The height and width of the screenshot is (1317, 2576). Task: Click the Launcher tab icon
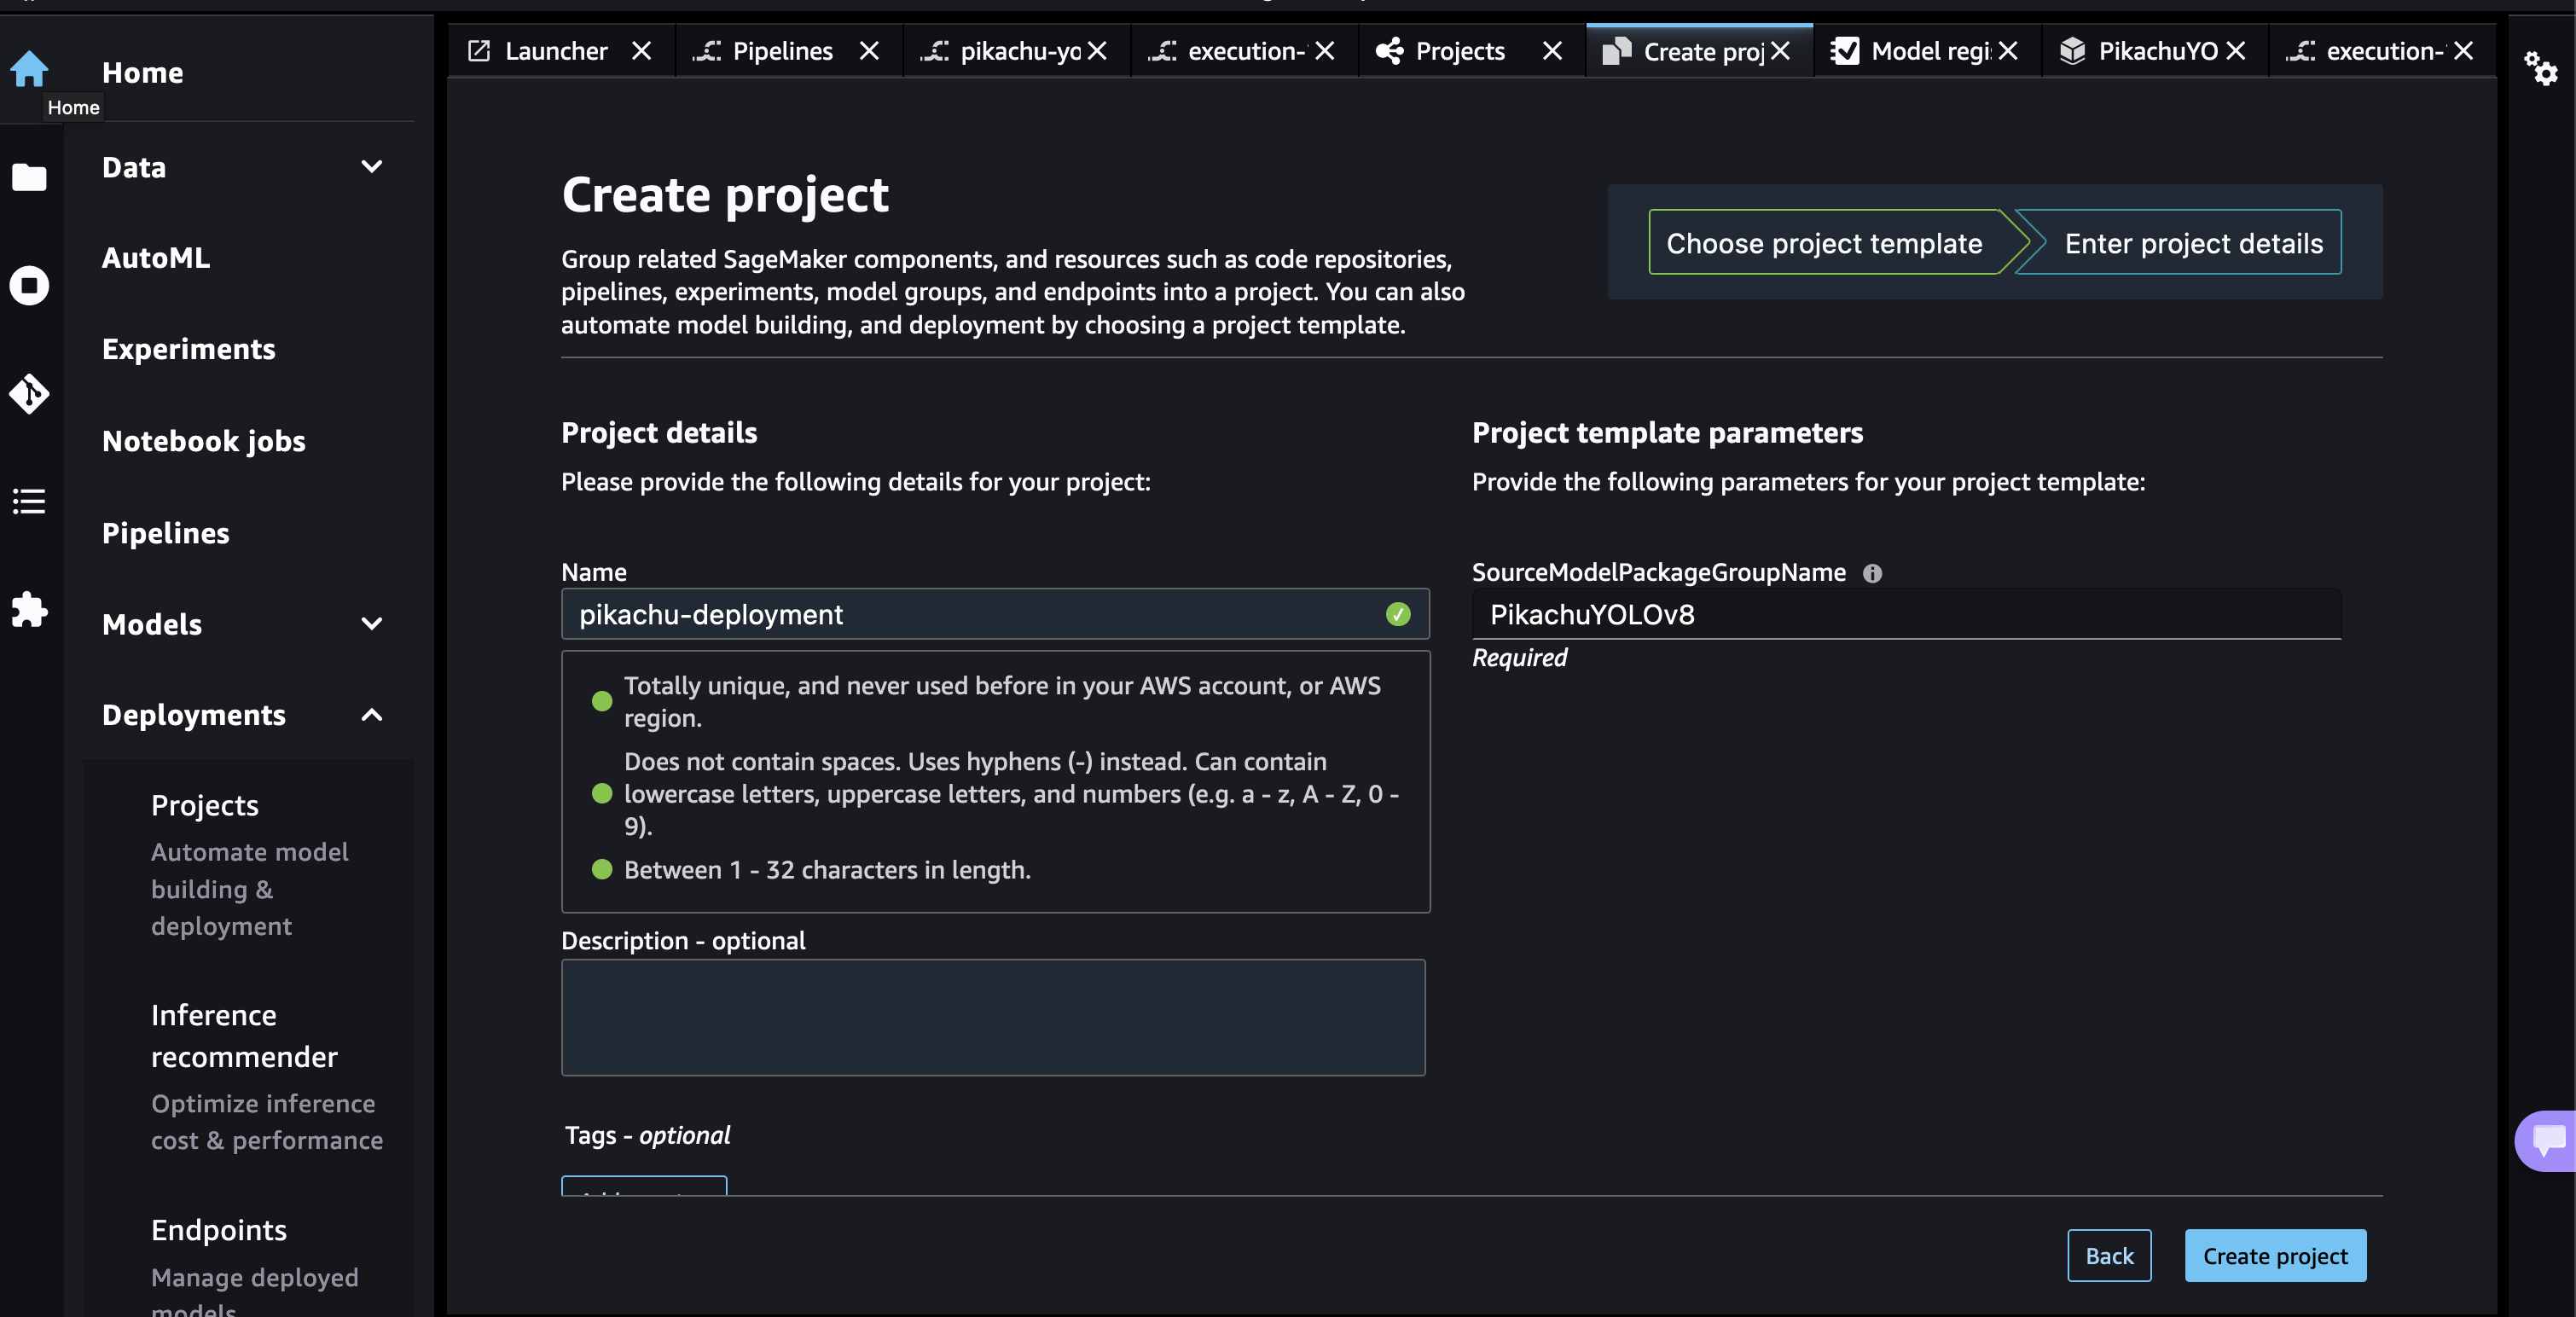click(479, 51)
